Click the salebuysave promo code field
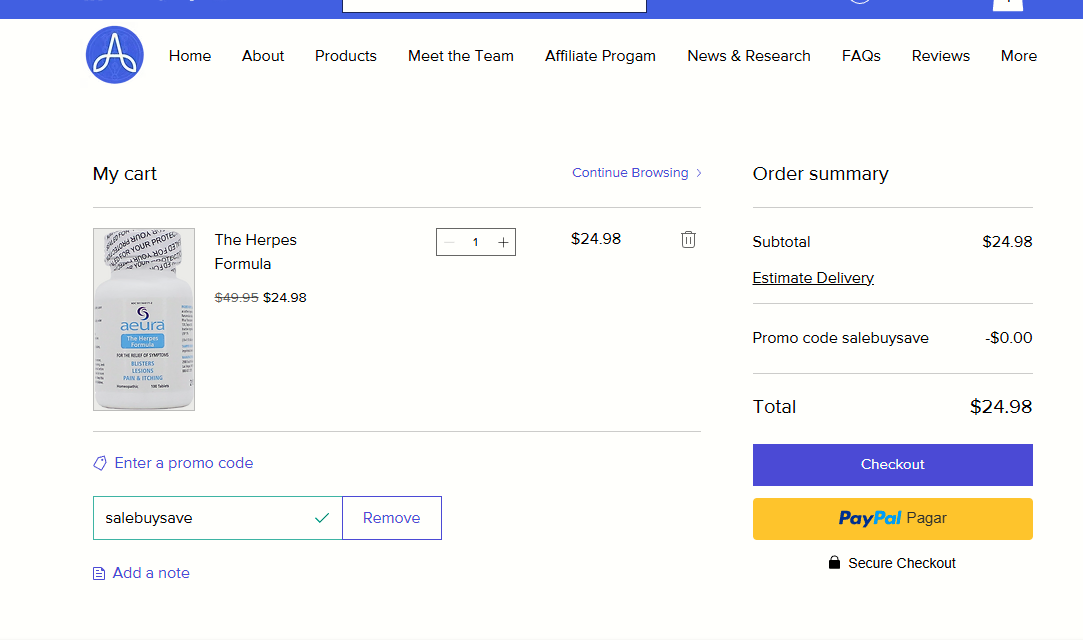This screenshot has height=640, width=1083. click(x=218, y=518)
